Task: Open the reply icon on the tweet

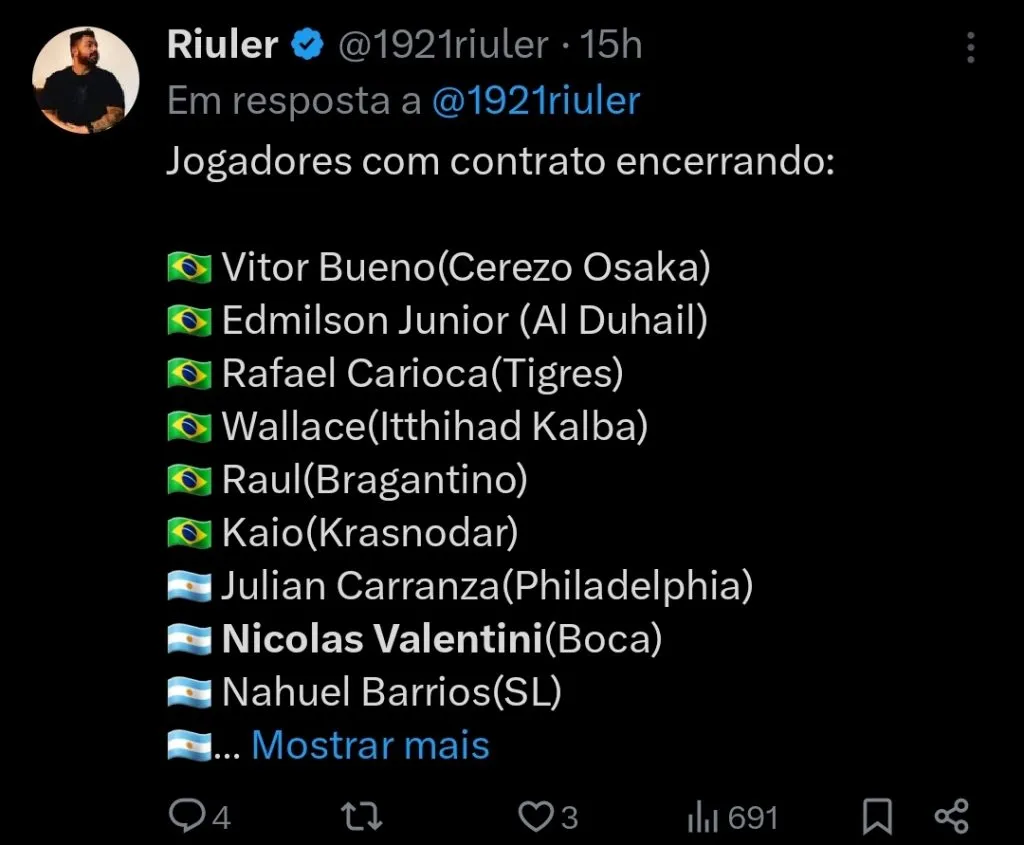Action: point(188,816)
